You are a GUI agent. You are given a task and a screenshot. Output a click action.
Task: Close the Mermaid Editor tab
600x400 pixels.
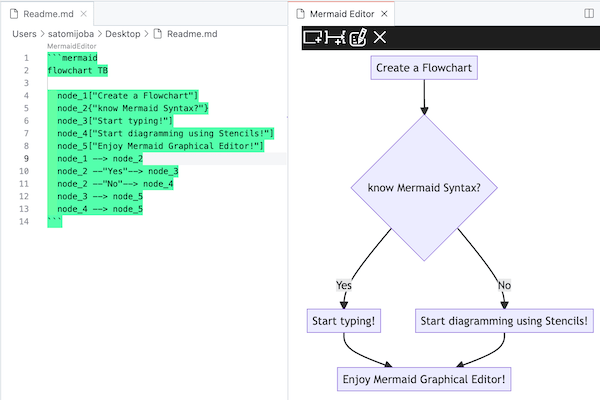385,14
